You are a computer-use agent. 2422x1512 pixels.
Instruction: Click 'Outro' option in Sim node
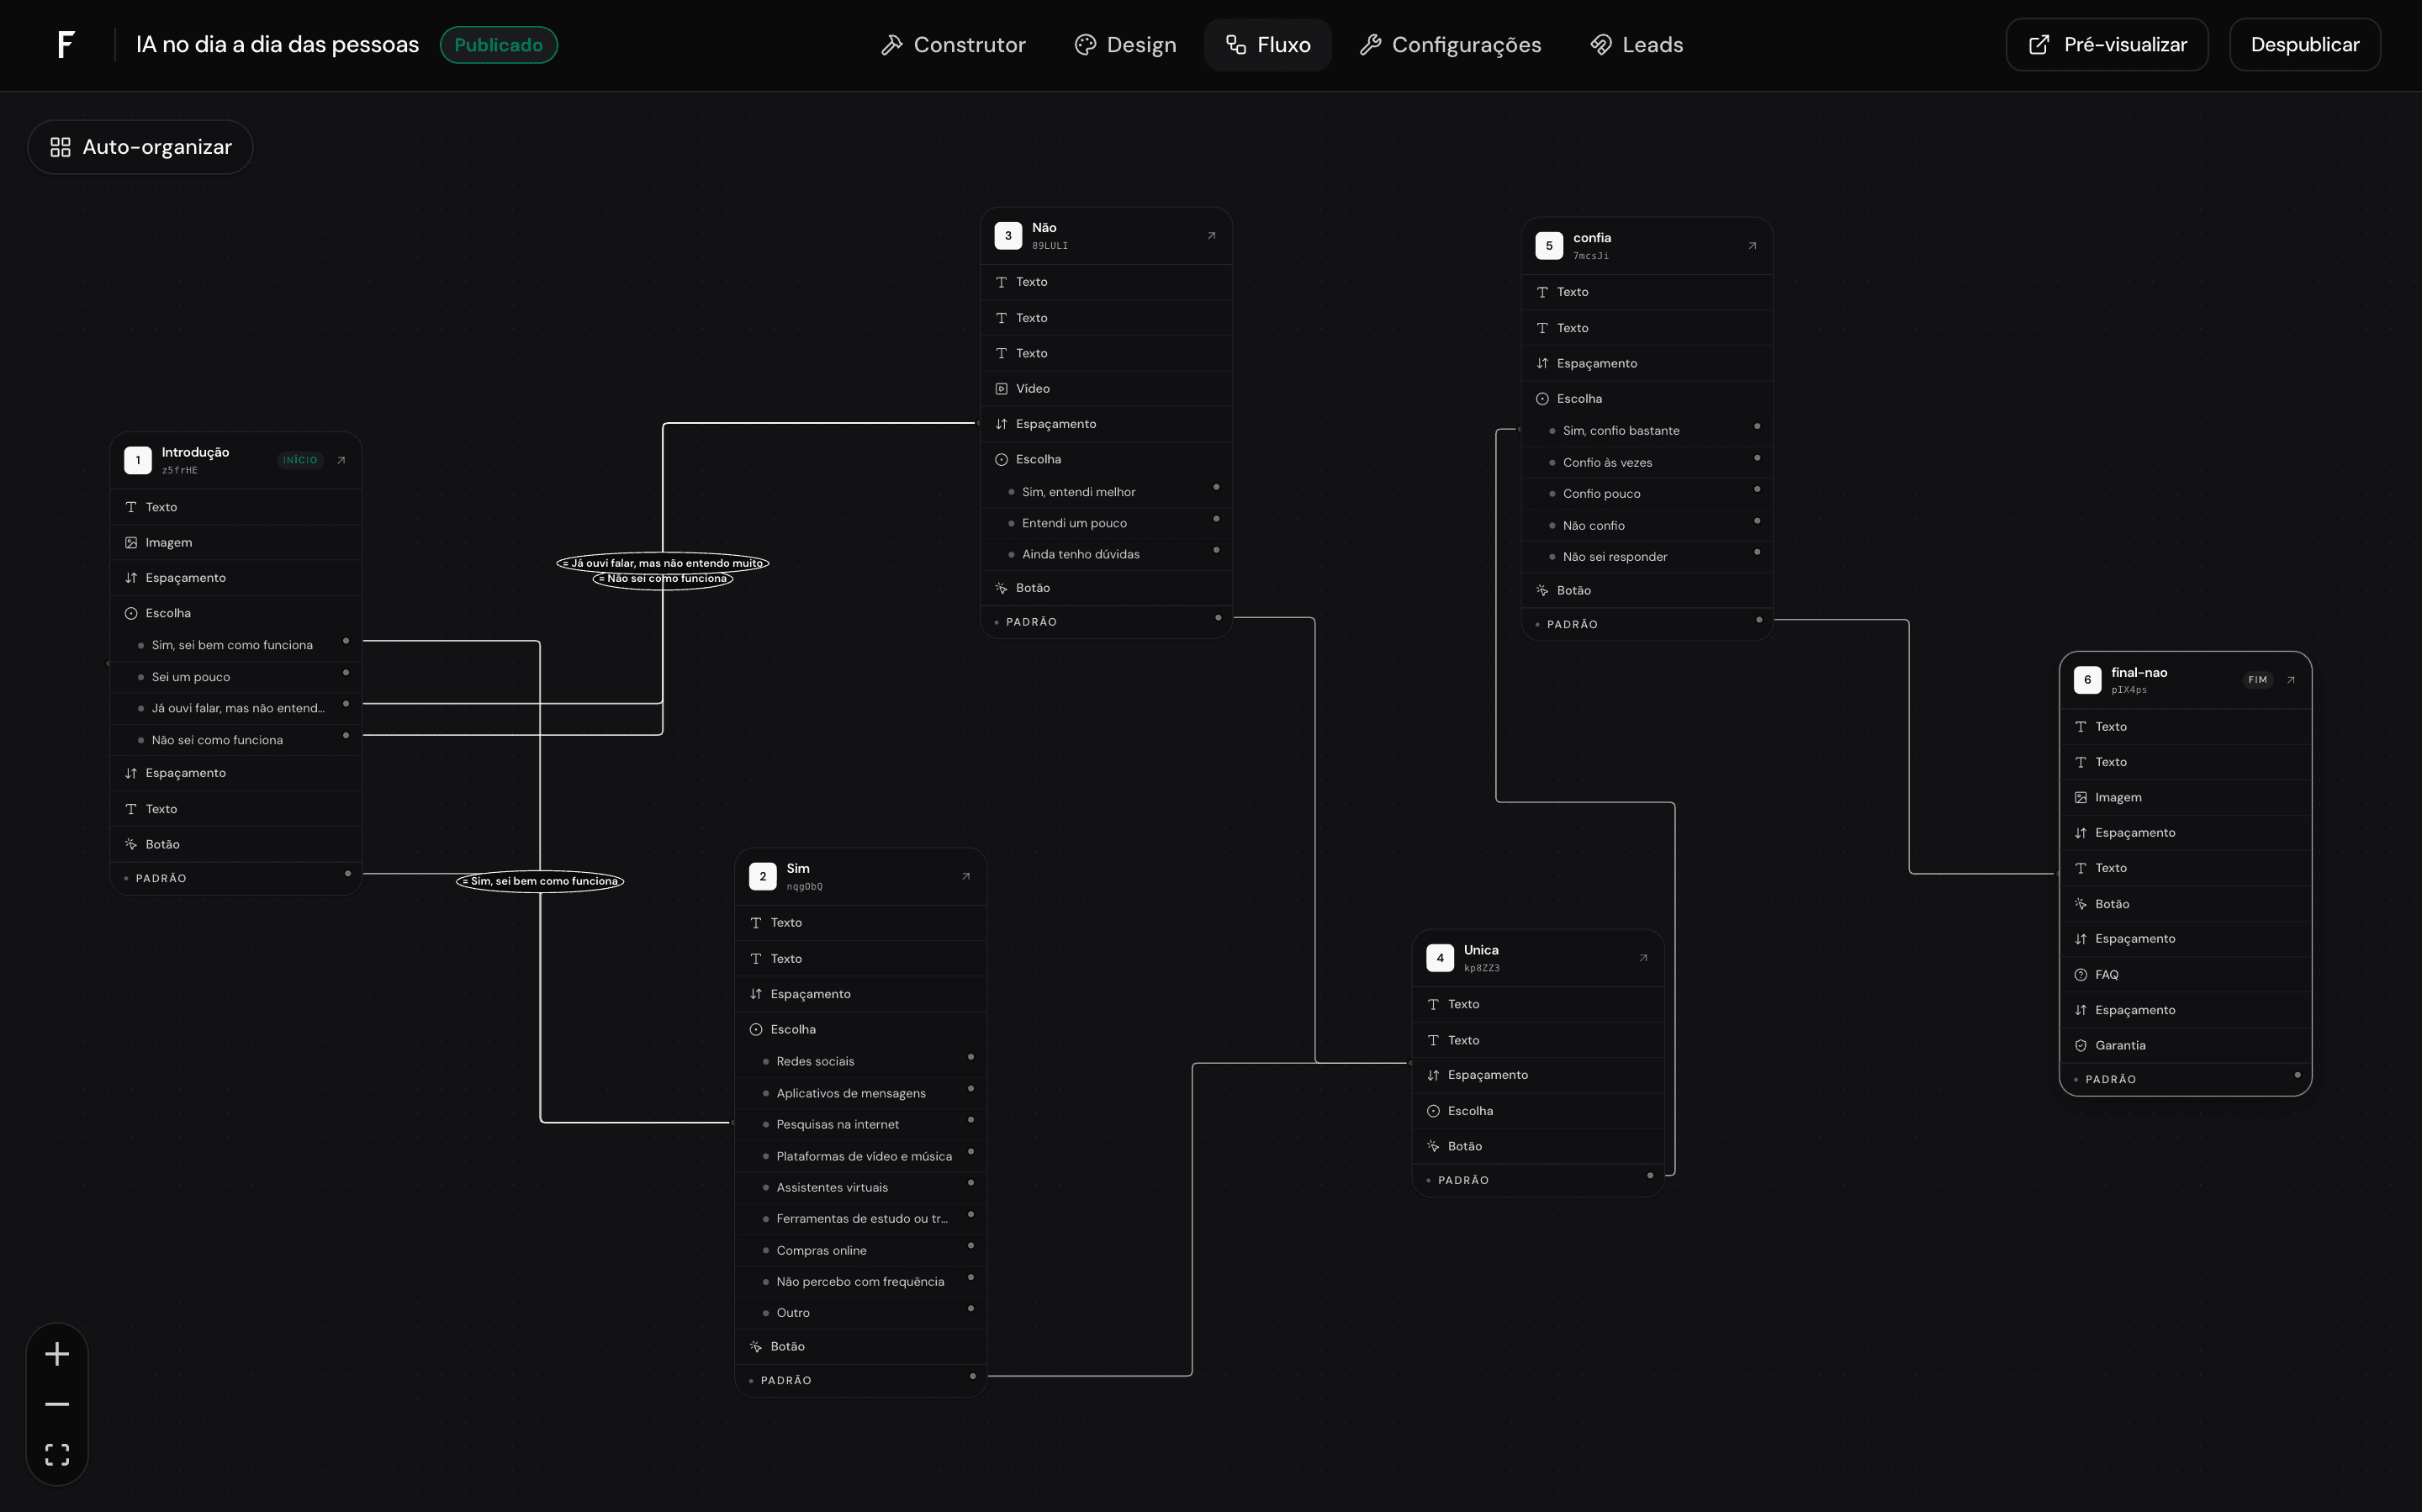point(861,1312)
